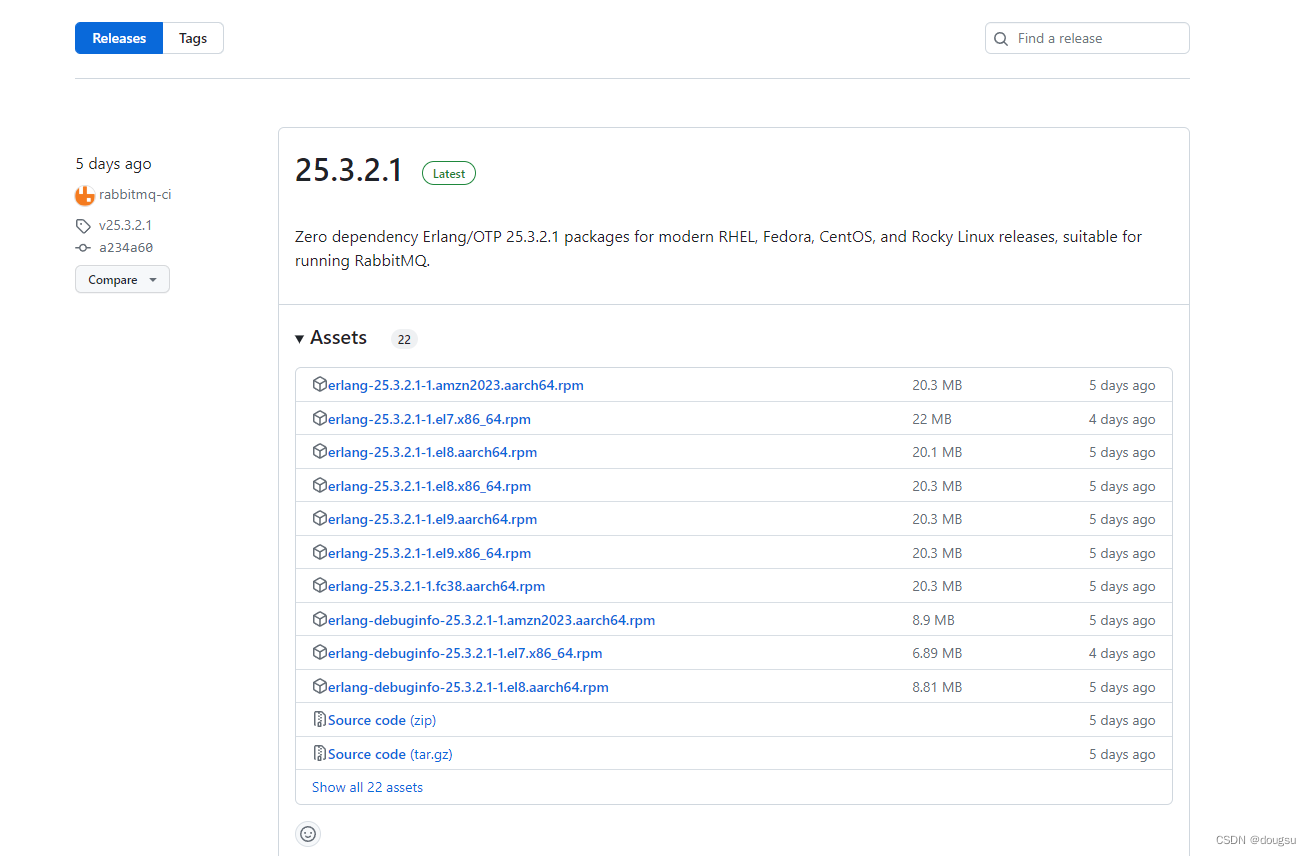1311x856 pixels.
Task: Click the 22 assets count badge
Action: [404, 339]
